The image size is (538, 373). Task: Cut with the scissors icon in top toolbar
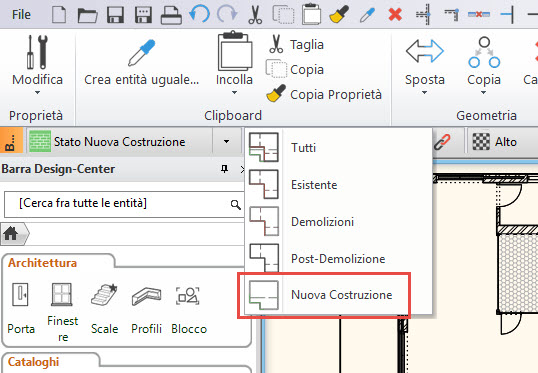tap(255, 14)
